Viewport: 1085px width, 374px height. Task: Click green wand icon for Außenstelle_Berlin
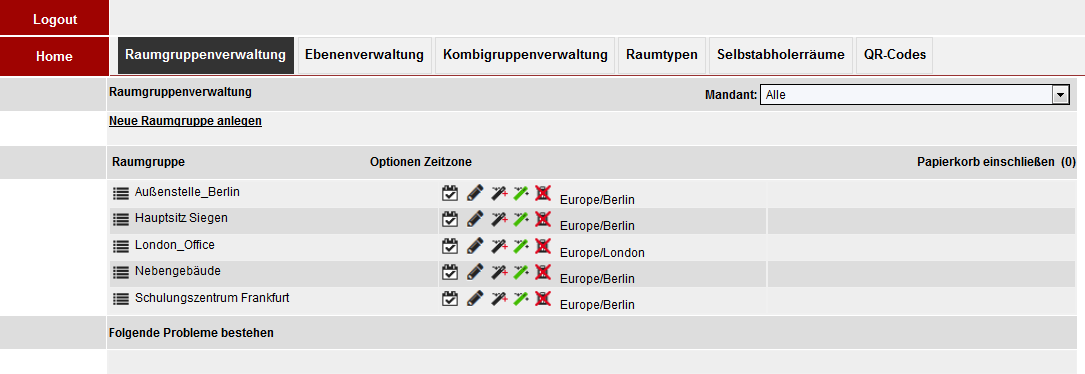point(520,193)
